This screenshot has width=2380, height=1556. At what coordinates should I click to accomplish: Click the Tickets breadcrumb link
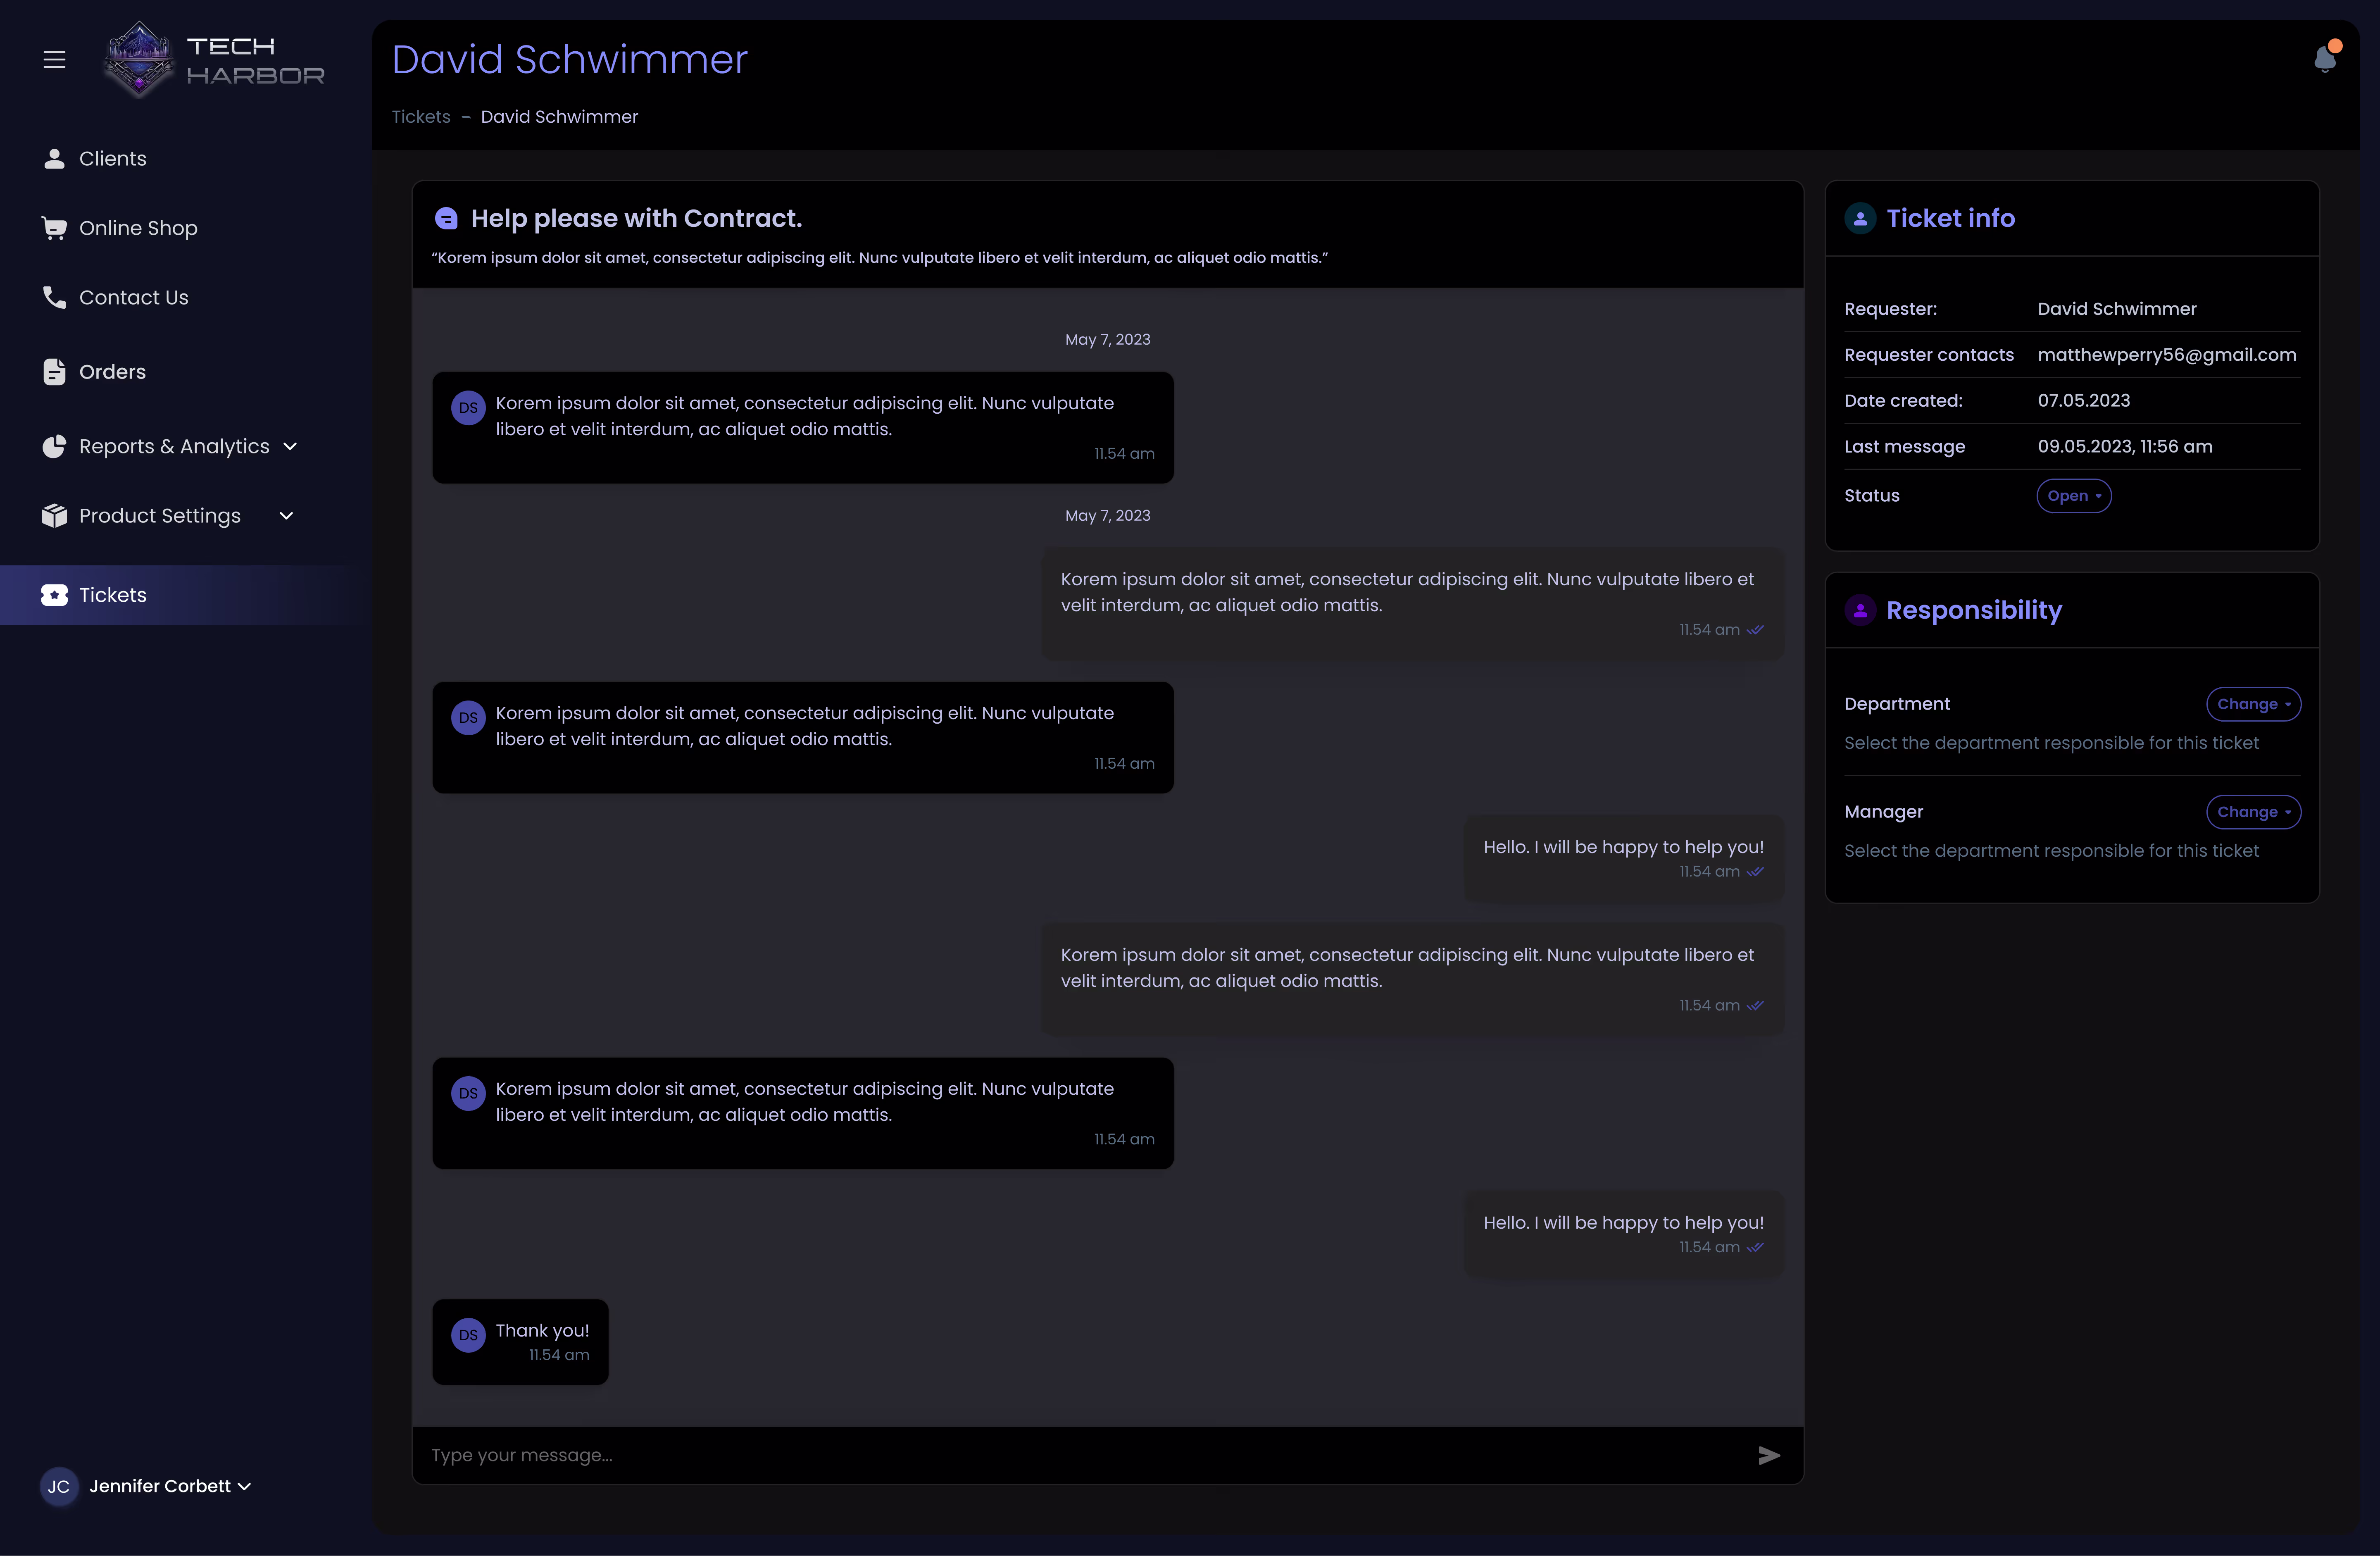coord(421,117)
